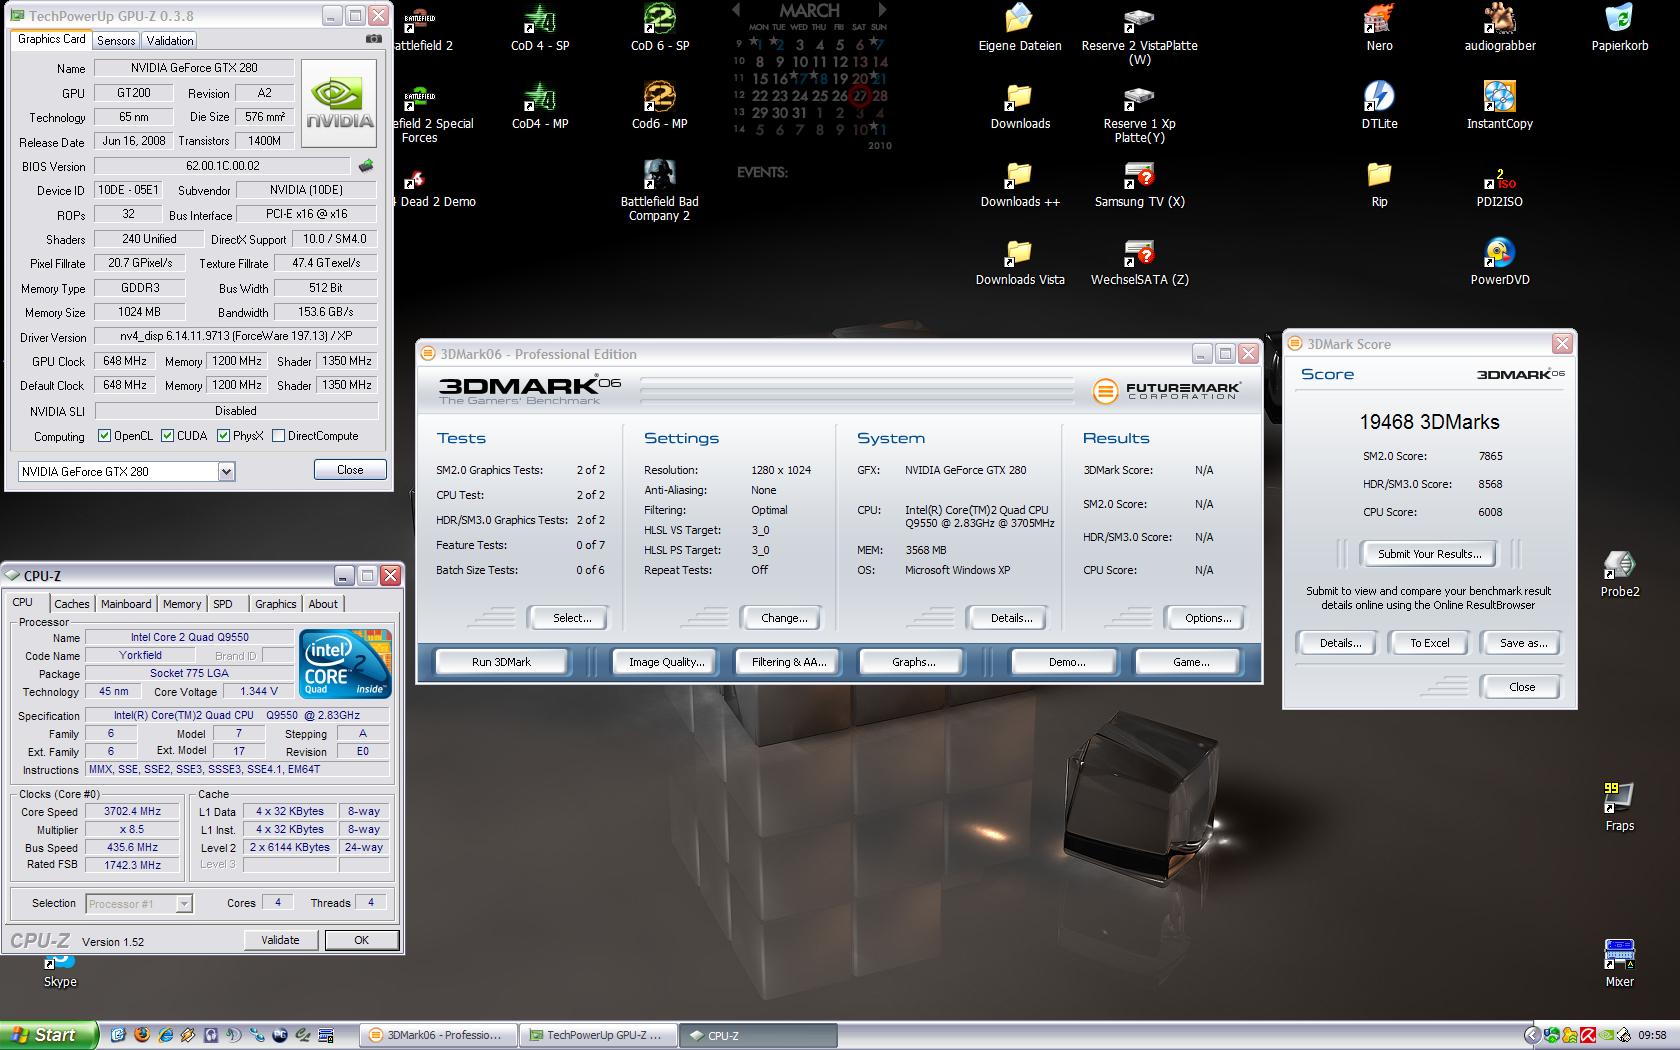The width and height of the screenshot is (1680, 1050).
Task: Click the Image Quality... button in 3DMark06
Action: pyautogui.click(x=666, y=662)
